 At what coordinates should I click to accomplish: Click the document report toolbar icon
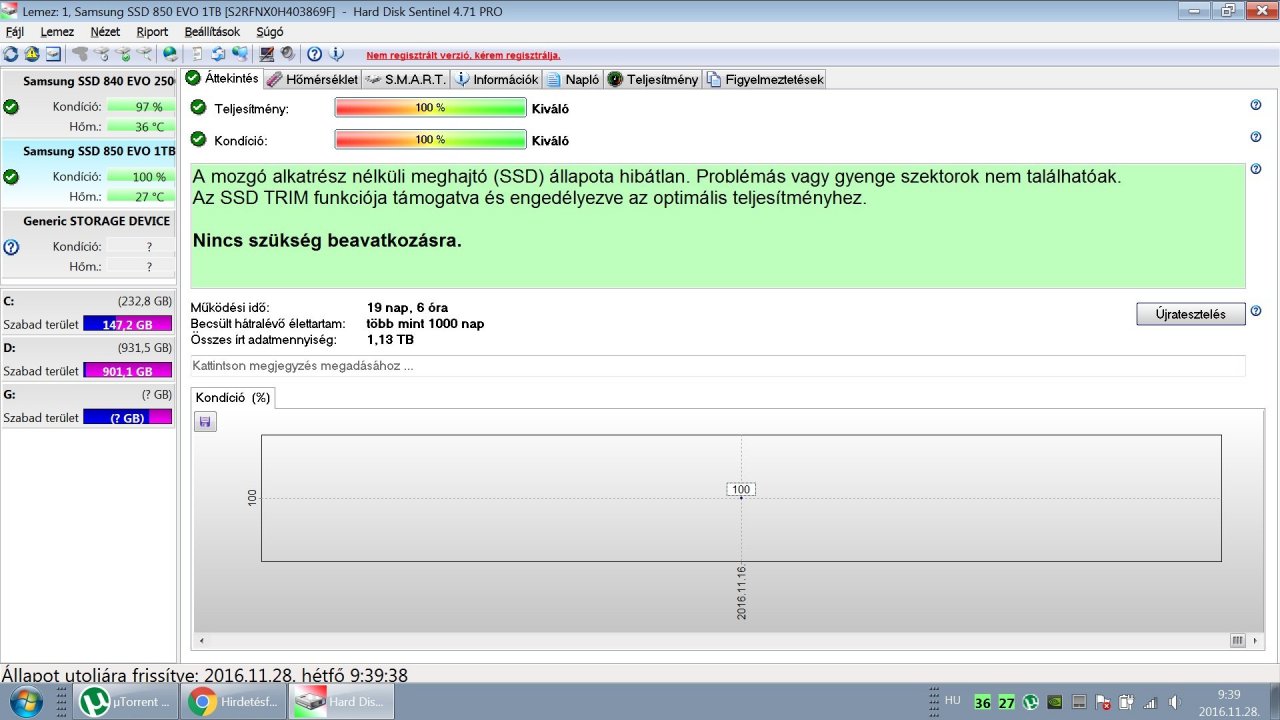(x=197, y=54)
